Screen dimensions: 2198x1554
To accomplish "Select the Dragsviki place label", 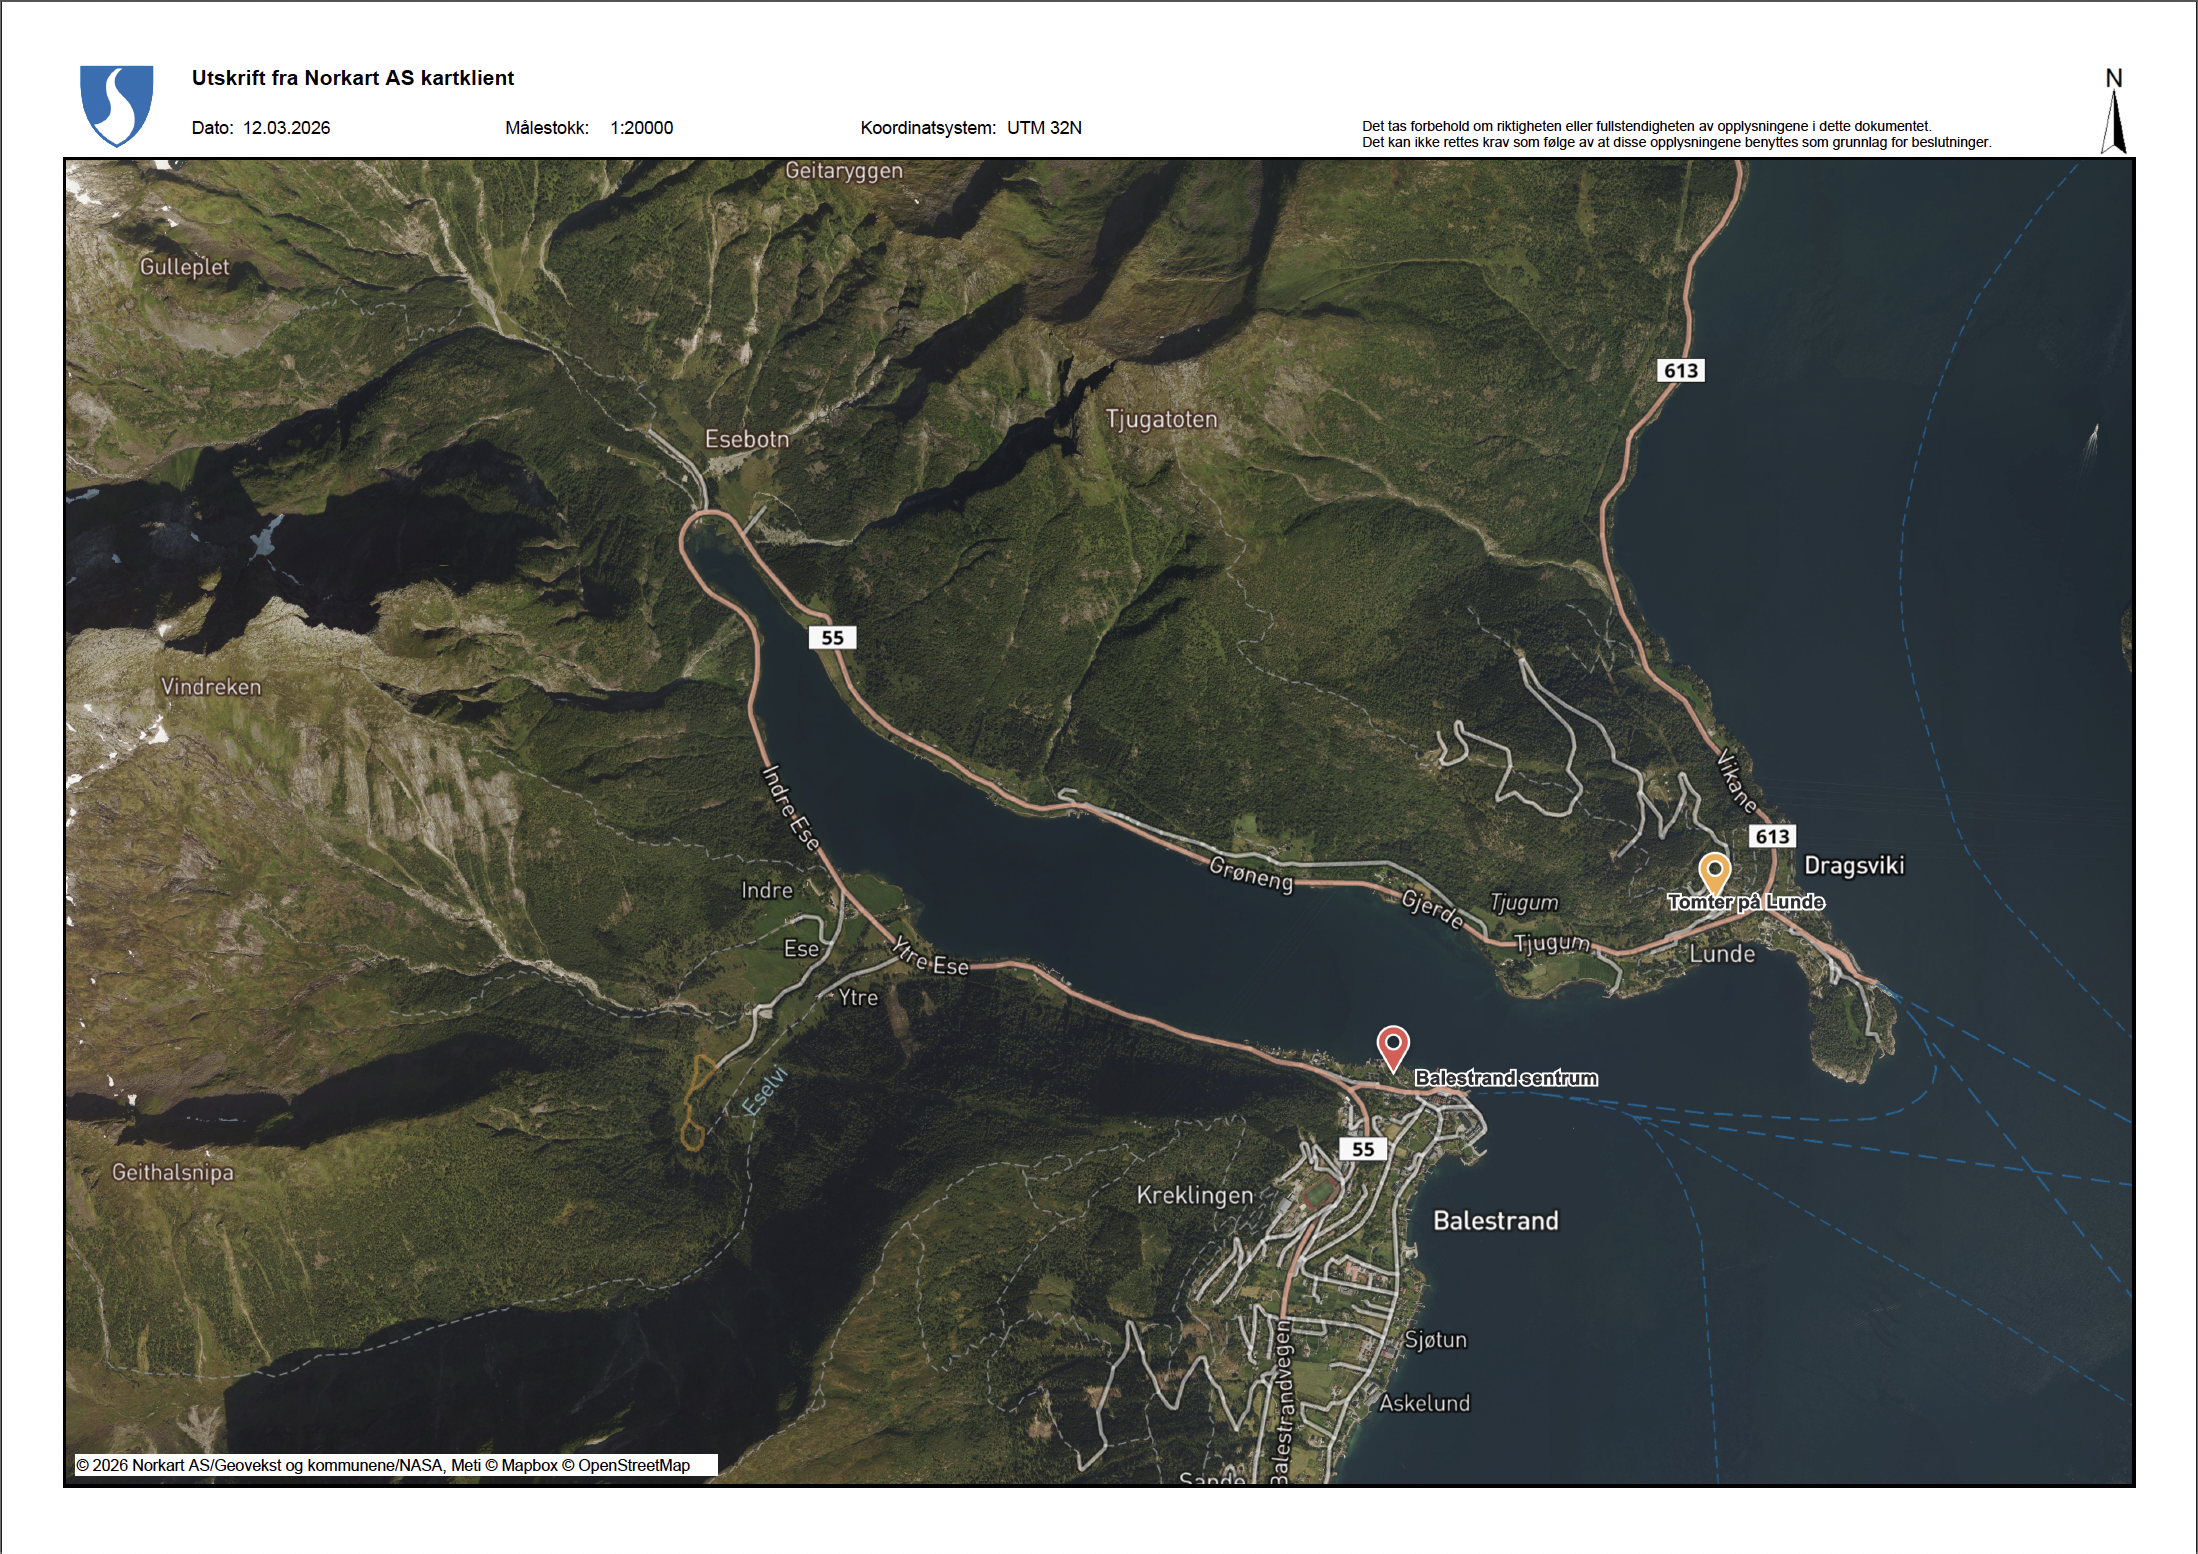I will (x=1855, y=866).
